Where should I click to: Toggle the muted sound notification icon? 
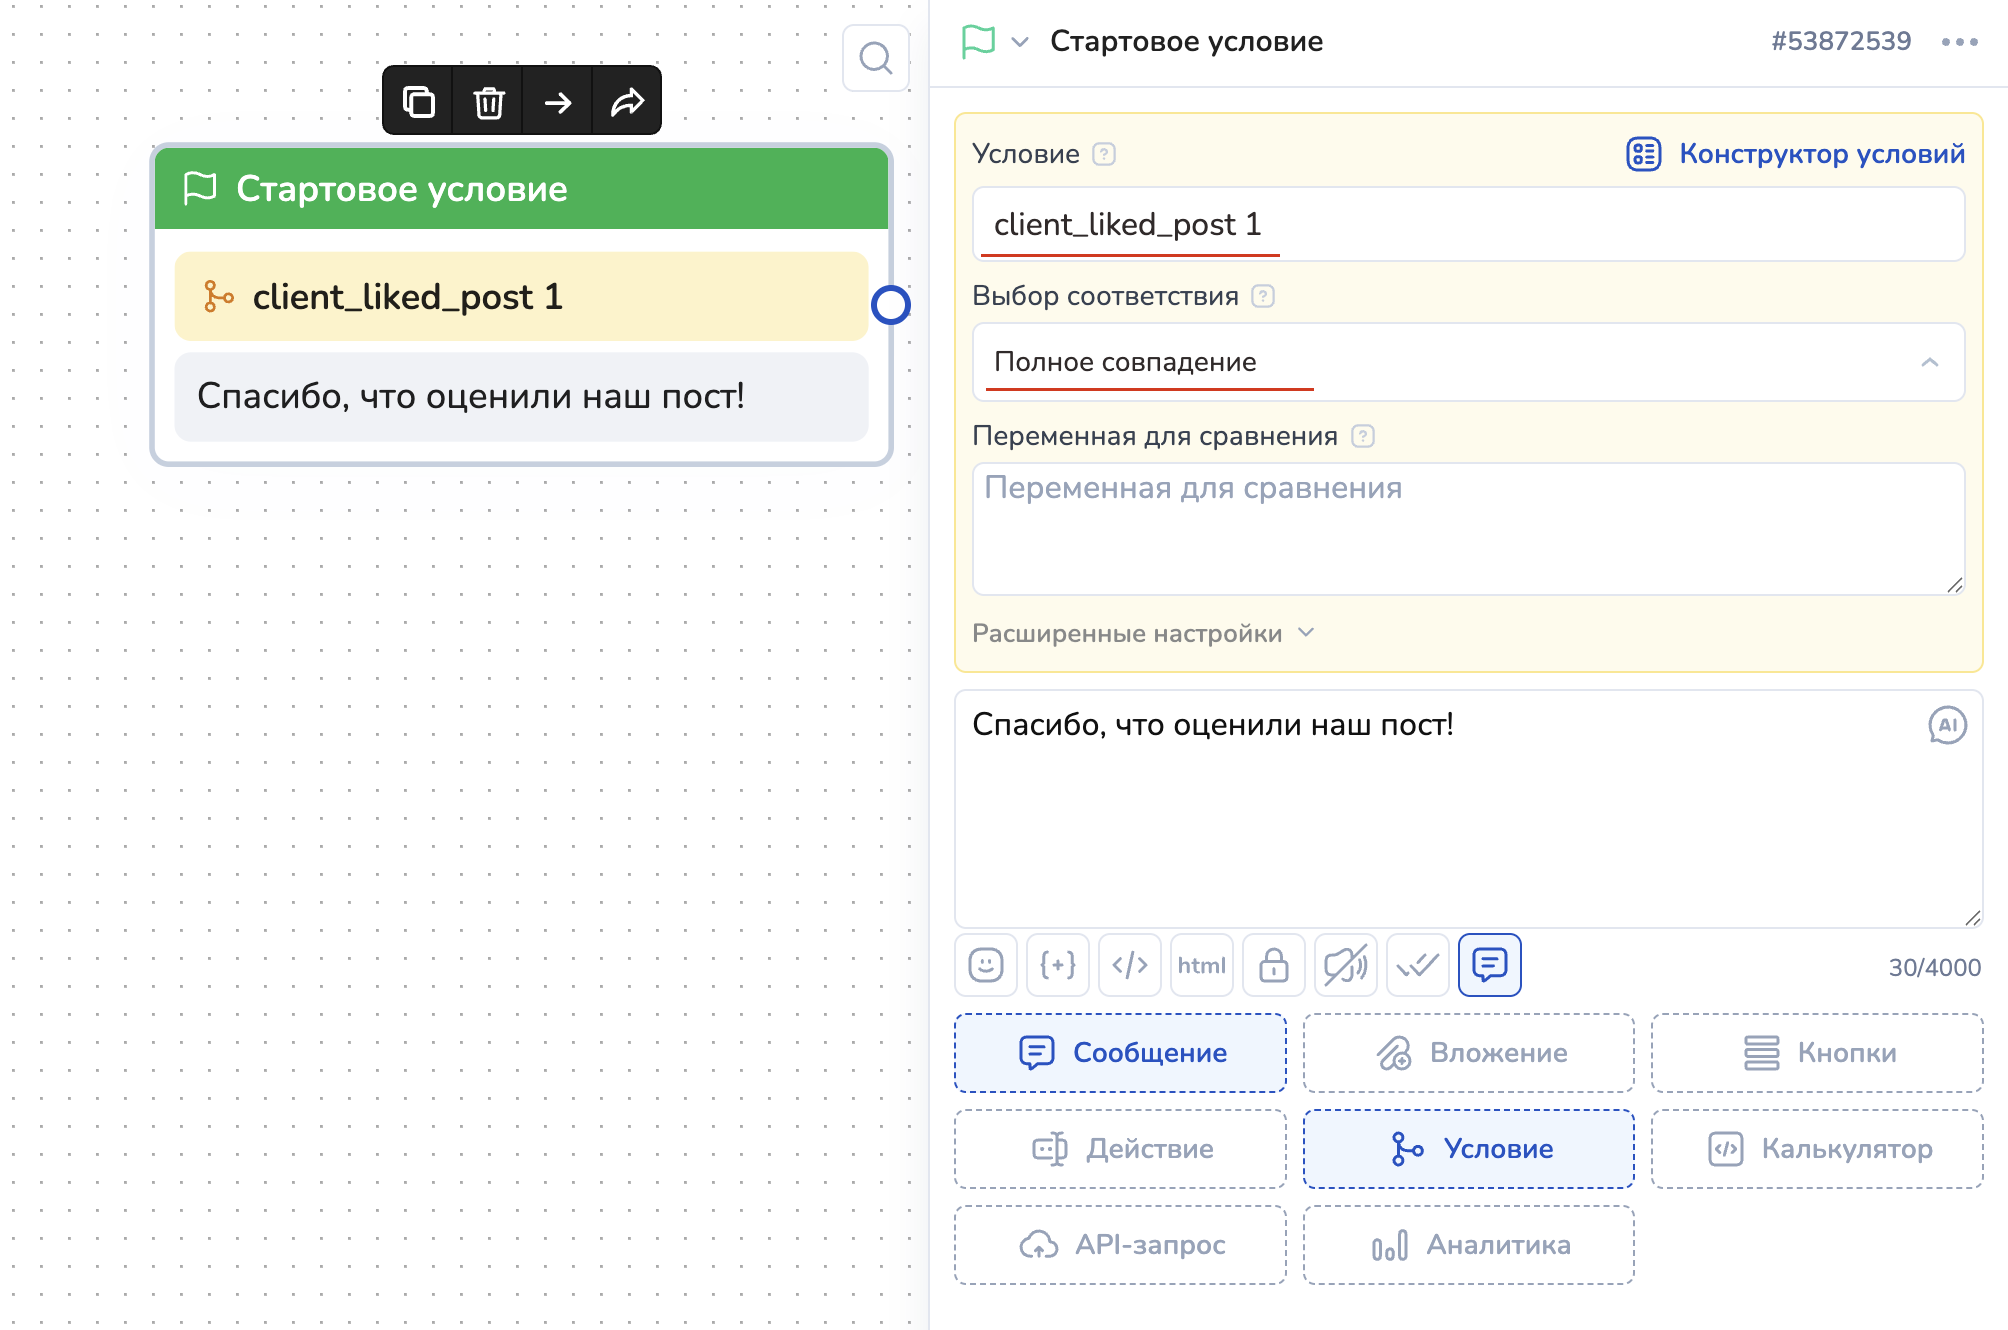[1345, 965]
